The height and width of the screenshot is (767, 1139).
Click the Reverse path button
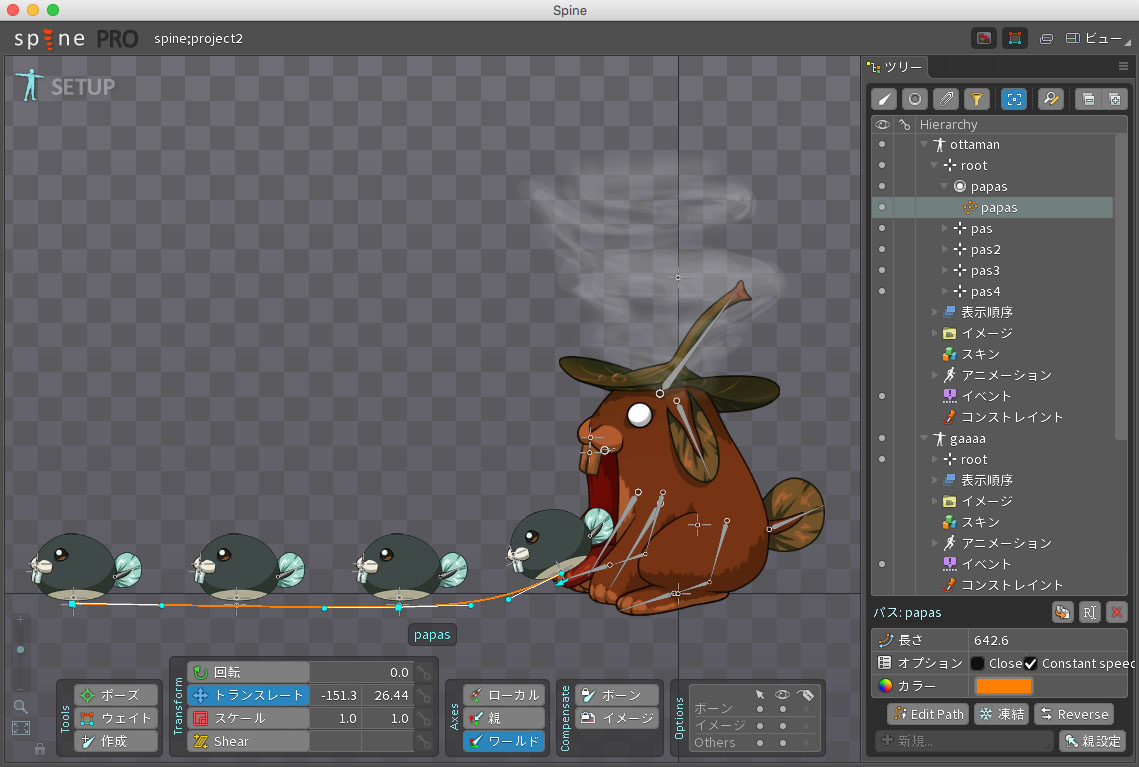pos(1074,714)
